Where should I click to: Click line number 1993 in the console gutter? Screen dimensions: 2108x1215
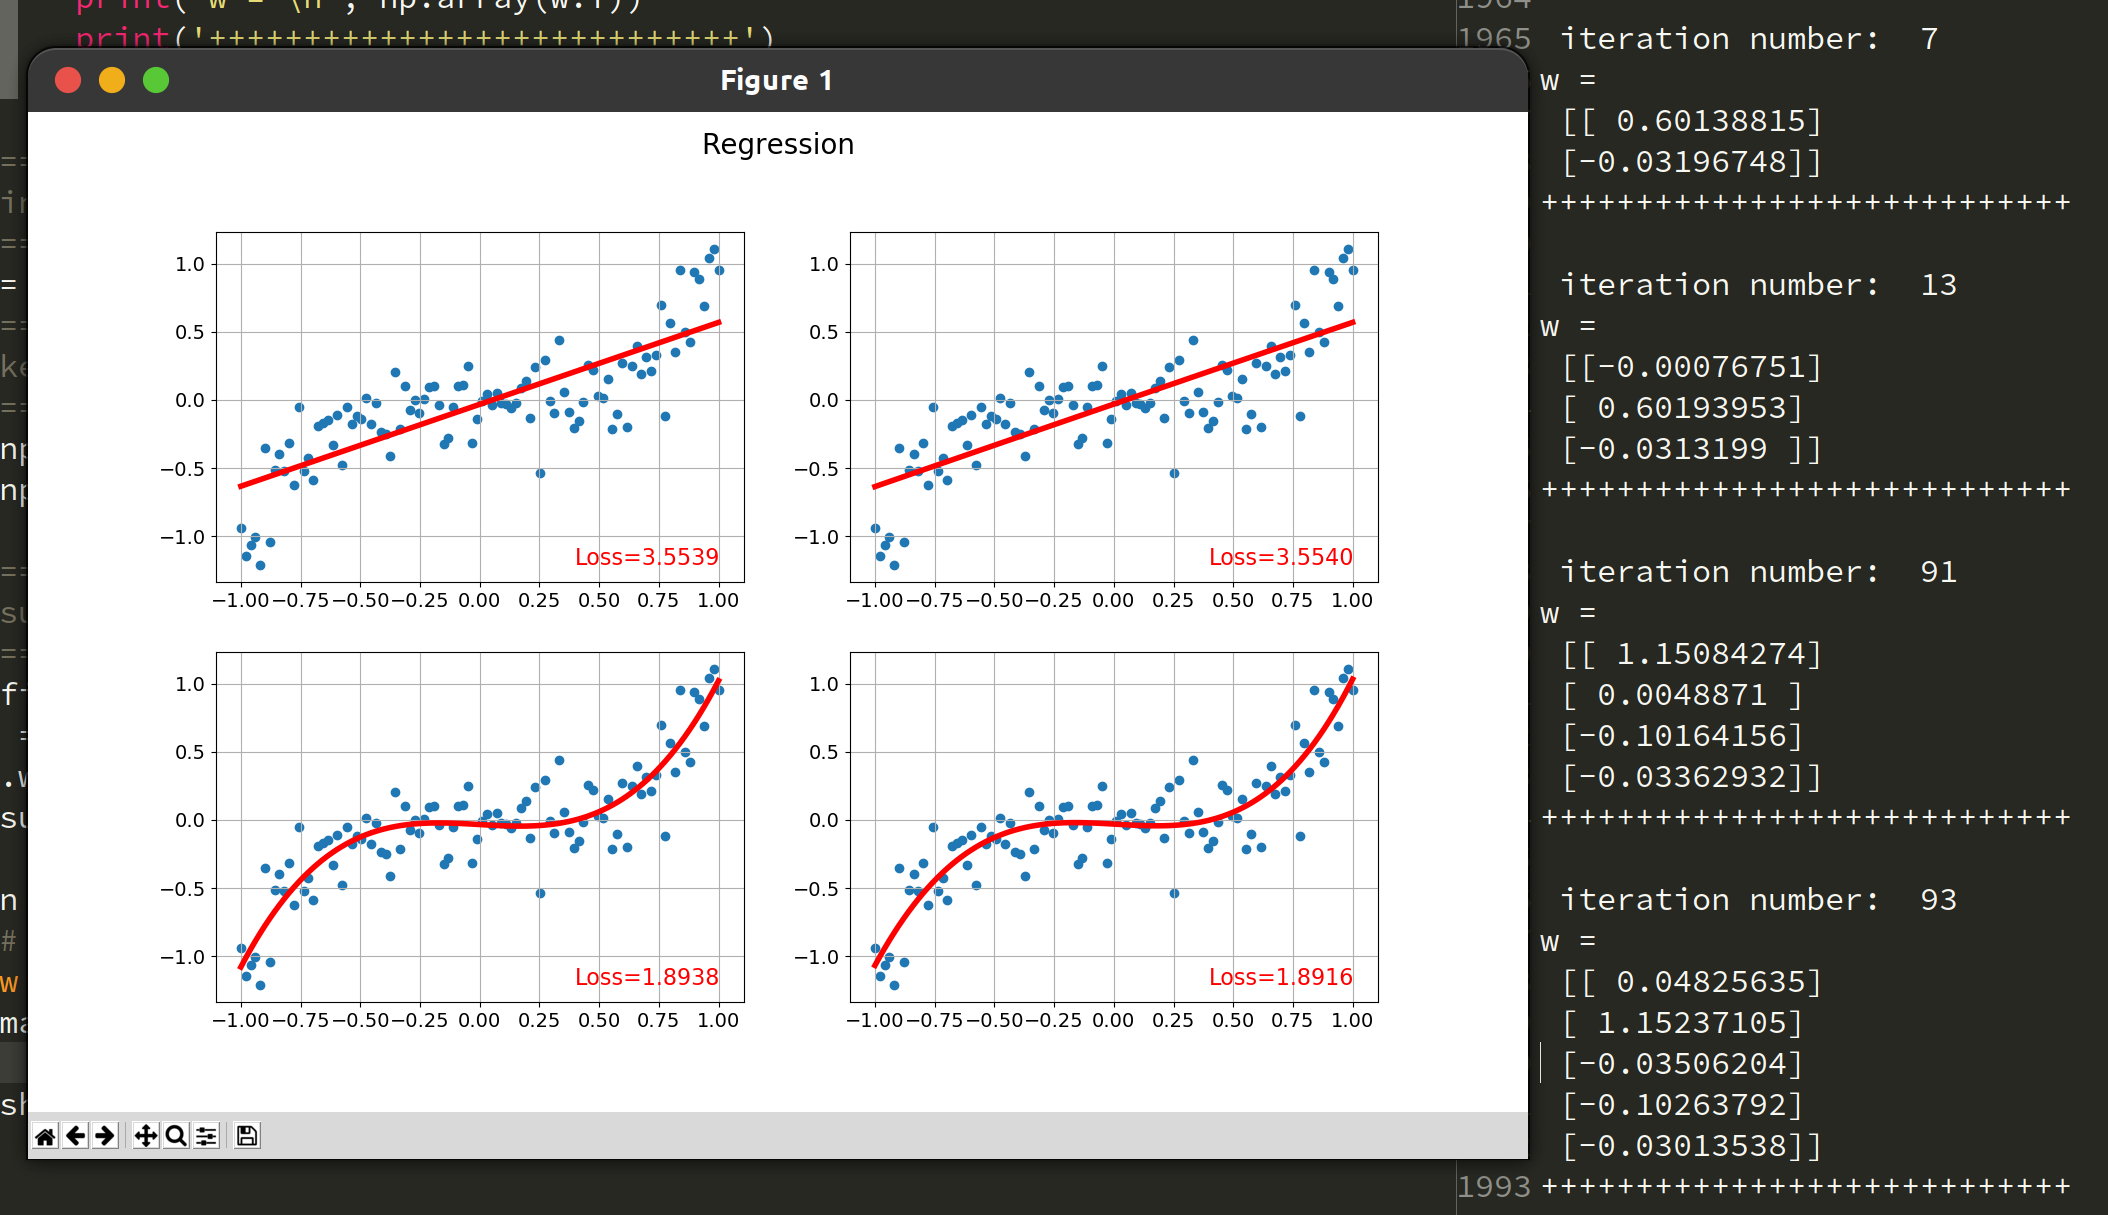pos(1493,1187)
